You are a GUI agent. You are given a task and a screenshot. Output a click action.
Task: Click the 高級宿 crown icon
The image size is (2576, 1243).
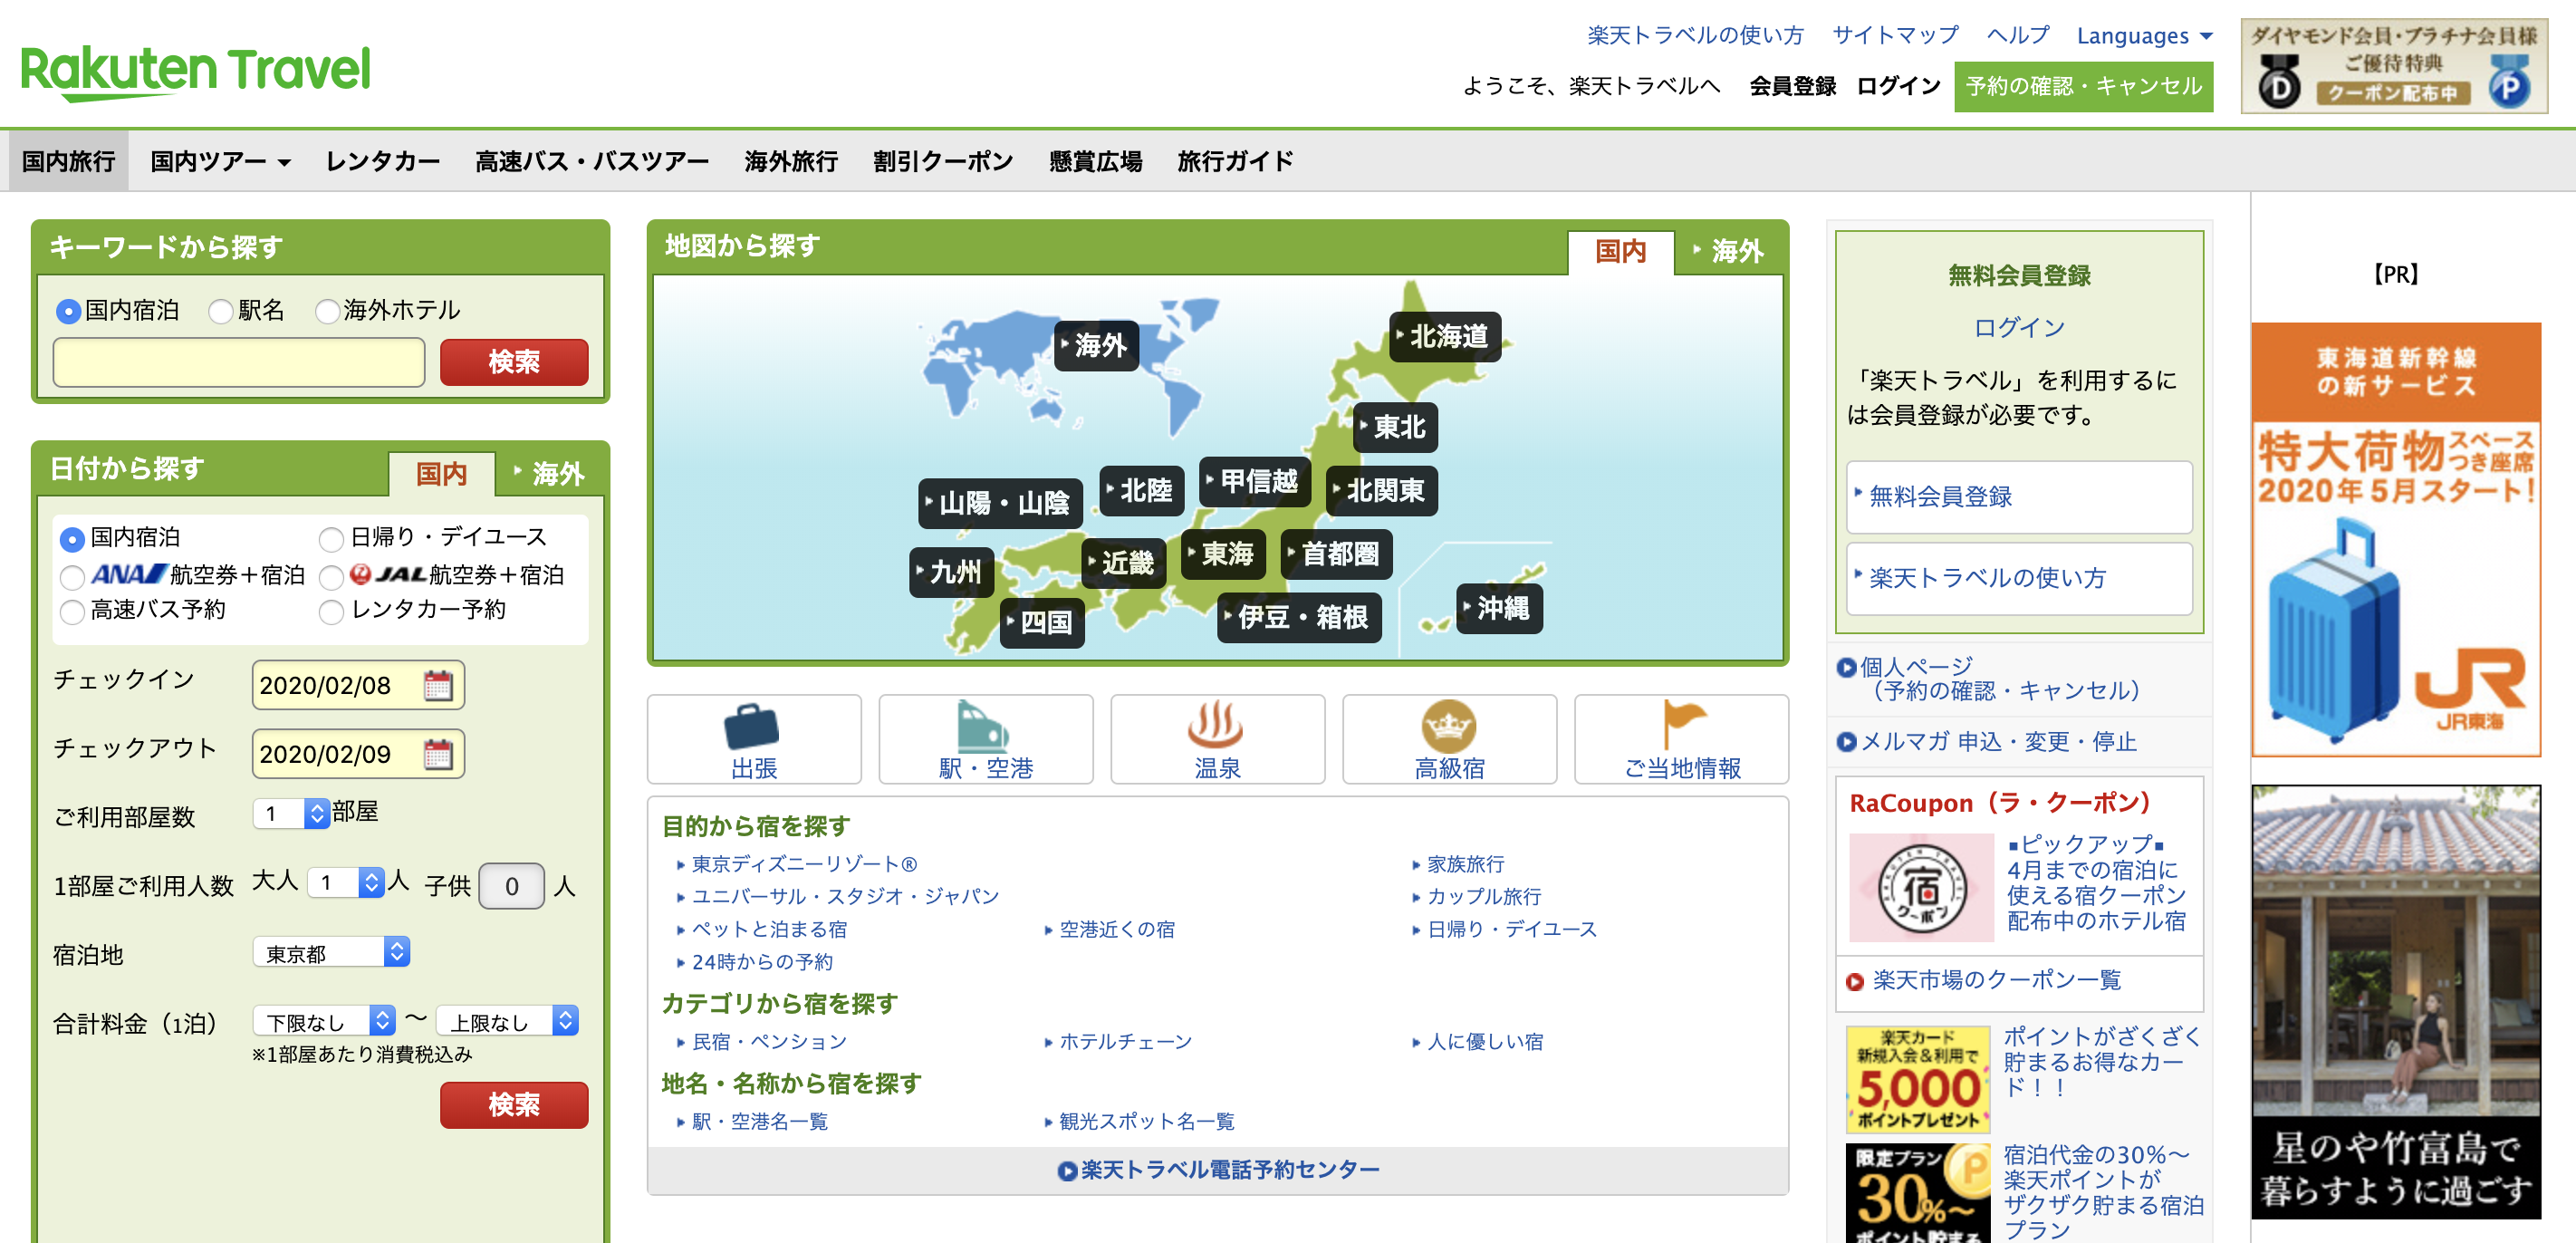[1448, 726]
